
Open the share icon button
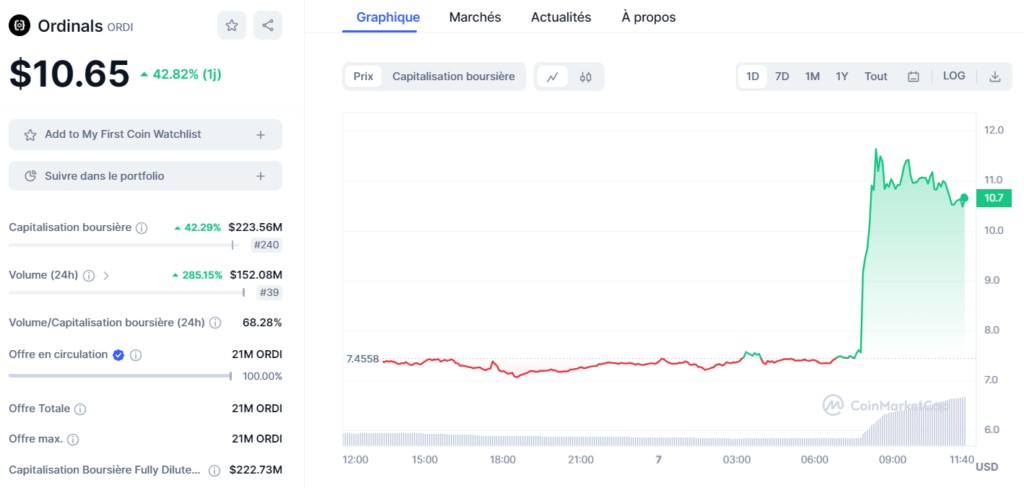click(x=268, y=25)
